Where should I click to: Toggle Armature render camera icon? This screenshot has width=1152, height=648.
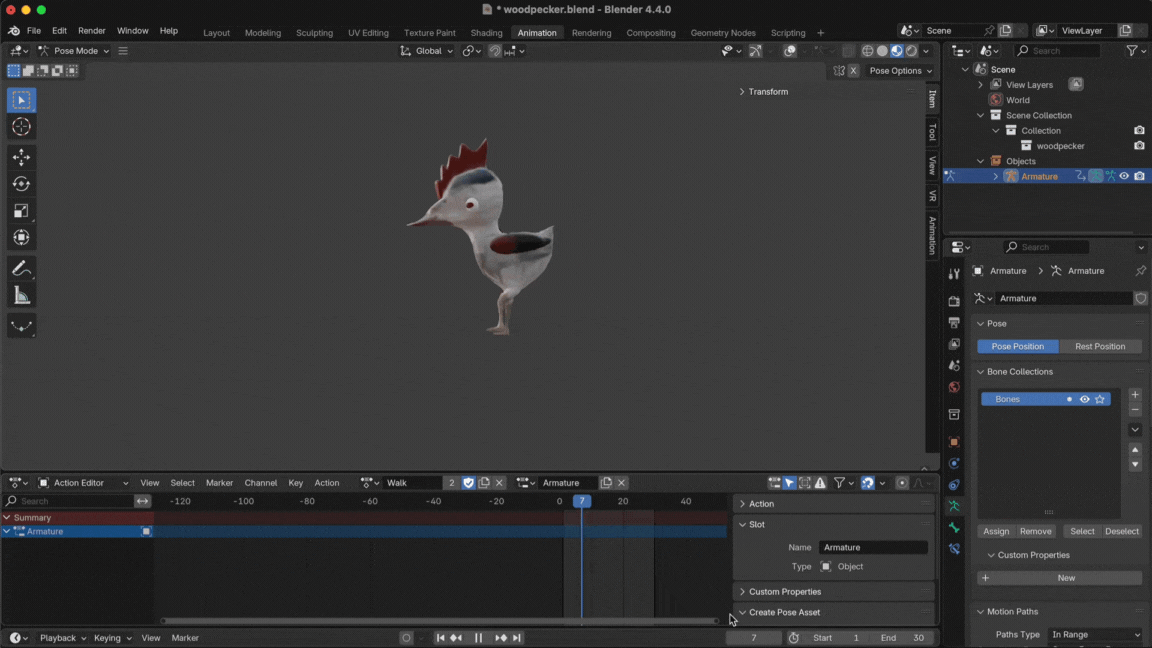[1140, 176]
